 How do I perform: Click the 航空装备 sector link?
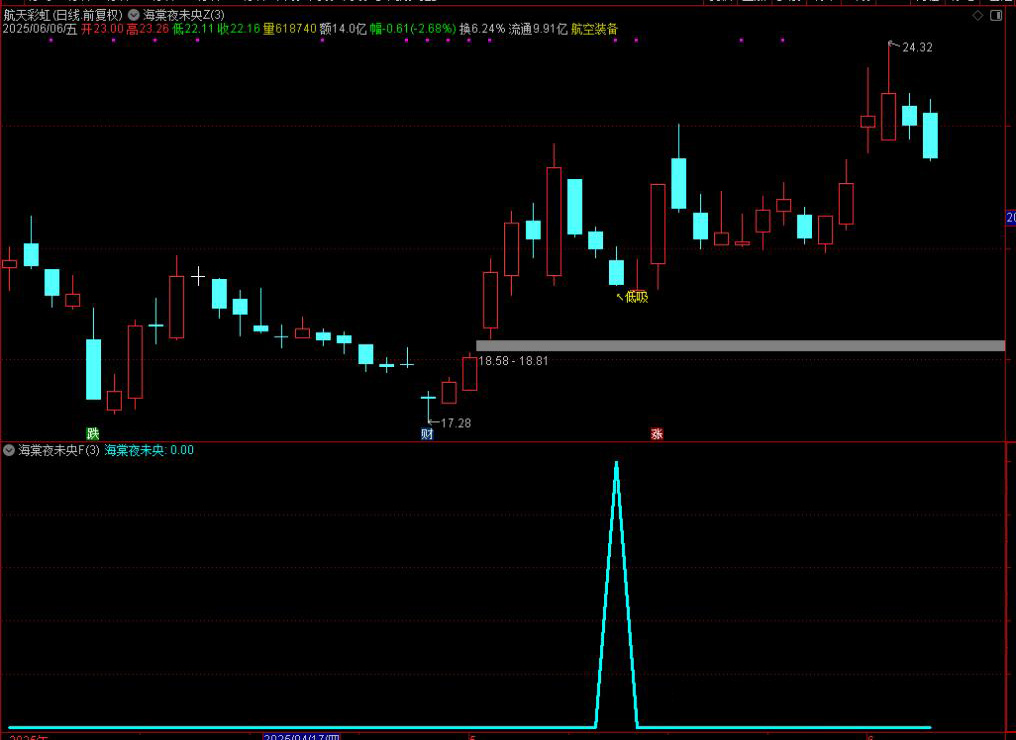pyautogui.click(x=594, y=30)
